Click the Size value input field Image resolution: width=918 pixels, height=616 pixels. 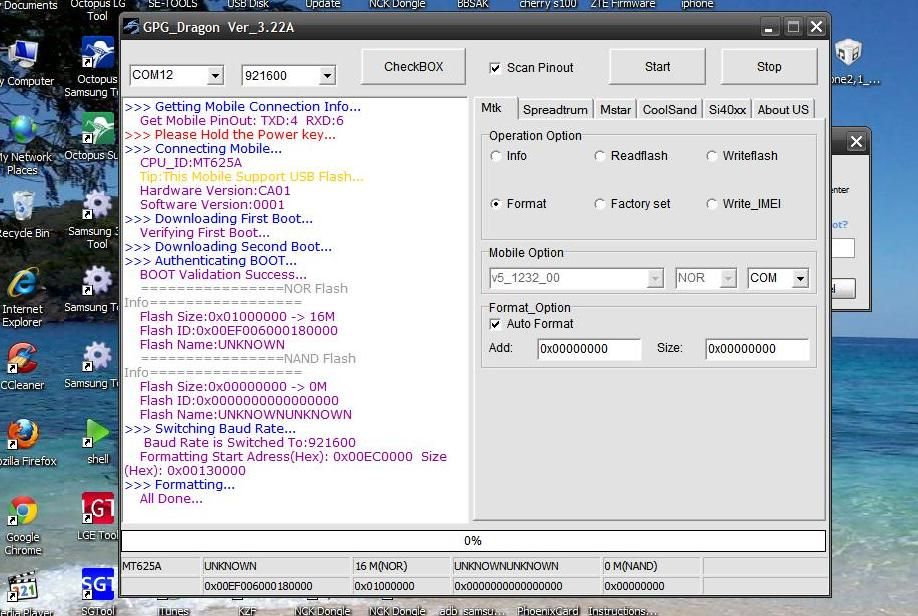(758, 349)
